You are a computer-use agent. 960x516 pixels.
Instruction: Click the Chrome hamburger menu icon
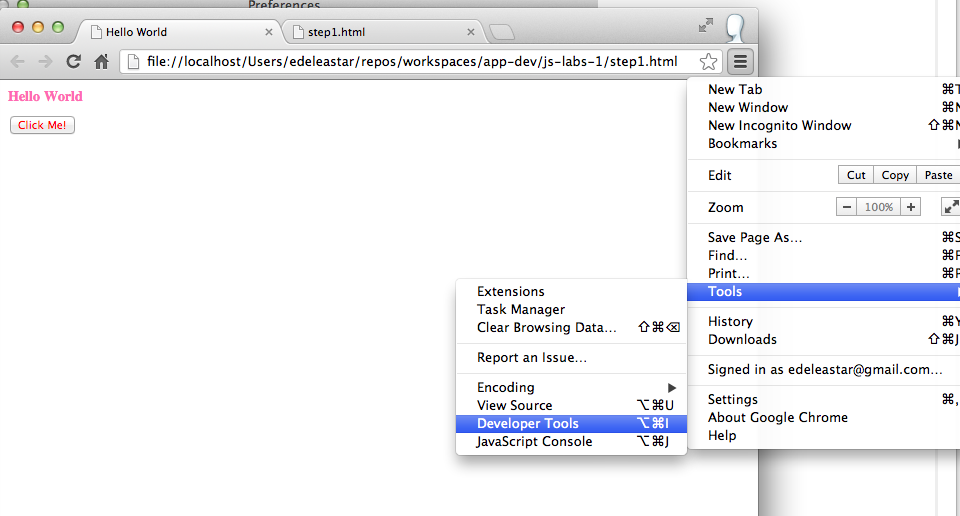740,62
